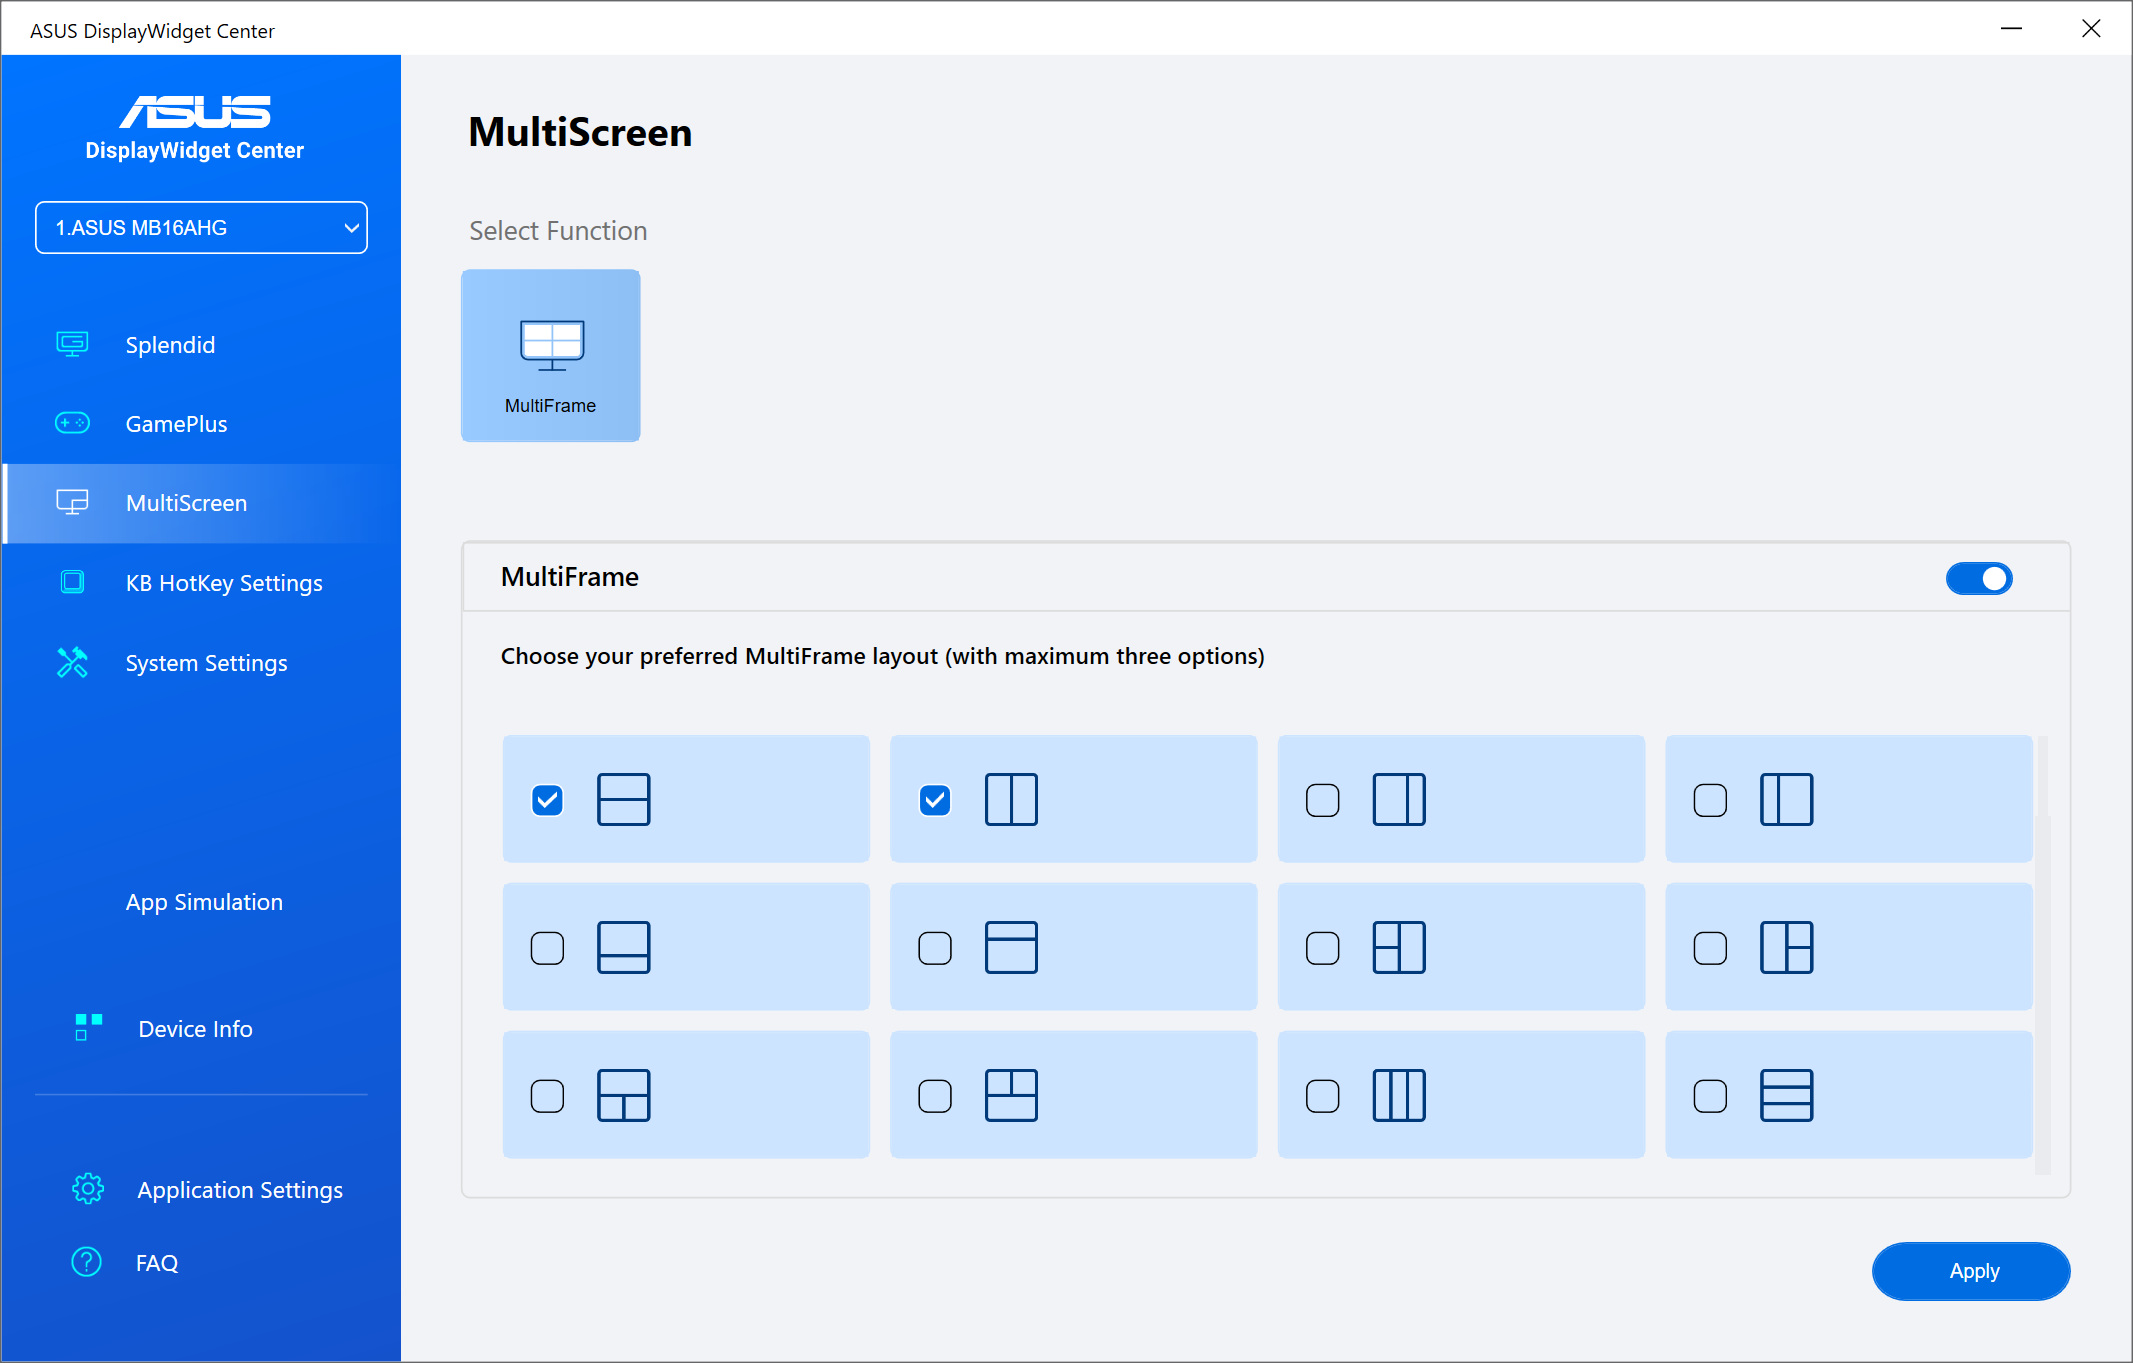Screen dimensions: 2133x1363
Task: Select the KB HotKey Settings icon
Action: [x=73, y=583]
